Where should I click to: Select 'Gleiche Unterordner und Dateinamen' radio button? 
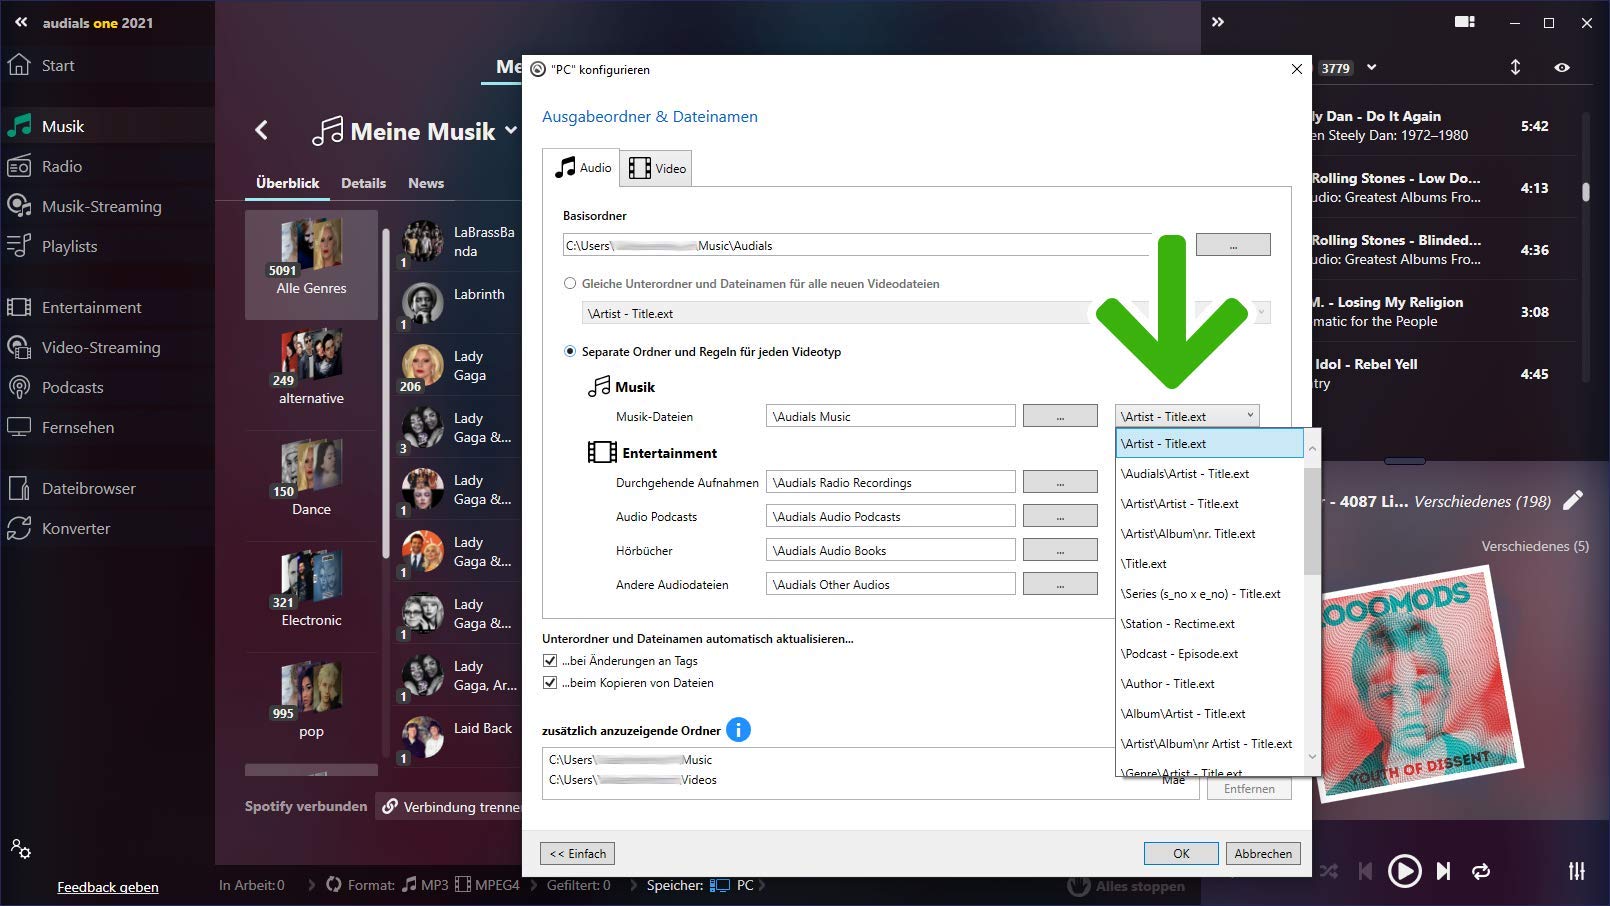tap(570, 284)
